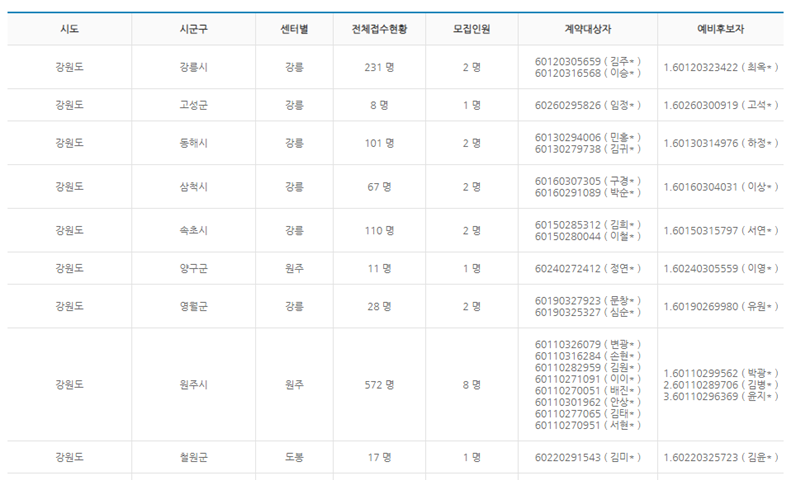800x480 pixels.
Task: Click 강릉 center in 속초시 row
Action: point(294,231)
